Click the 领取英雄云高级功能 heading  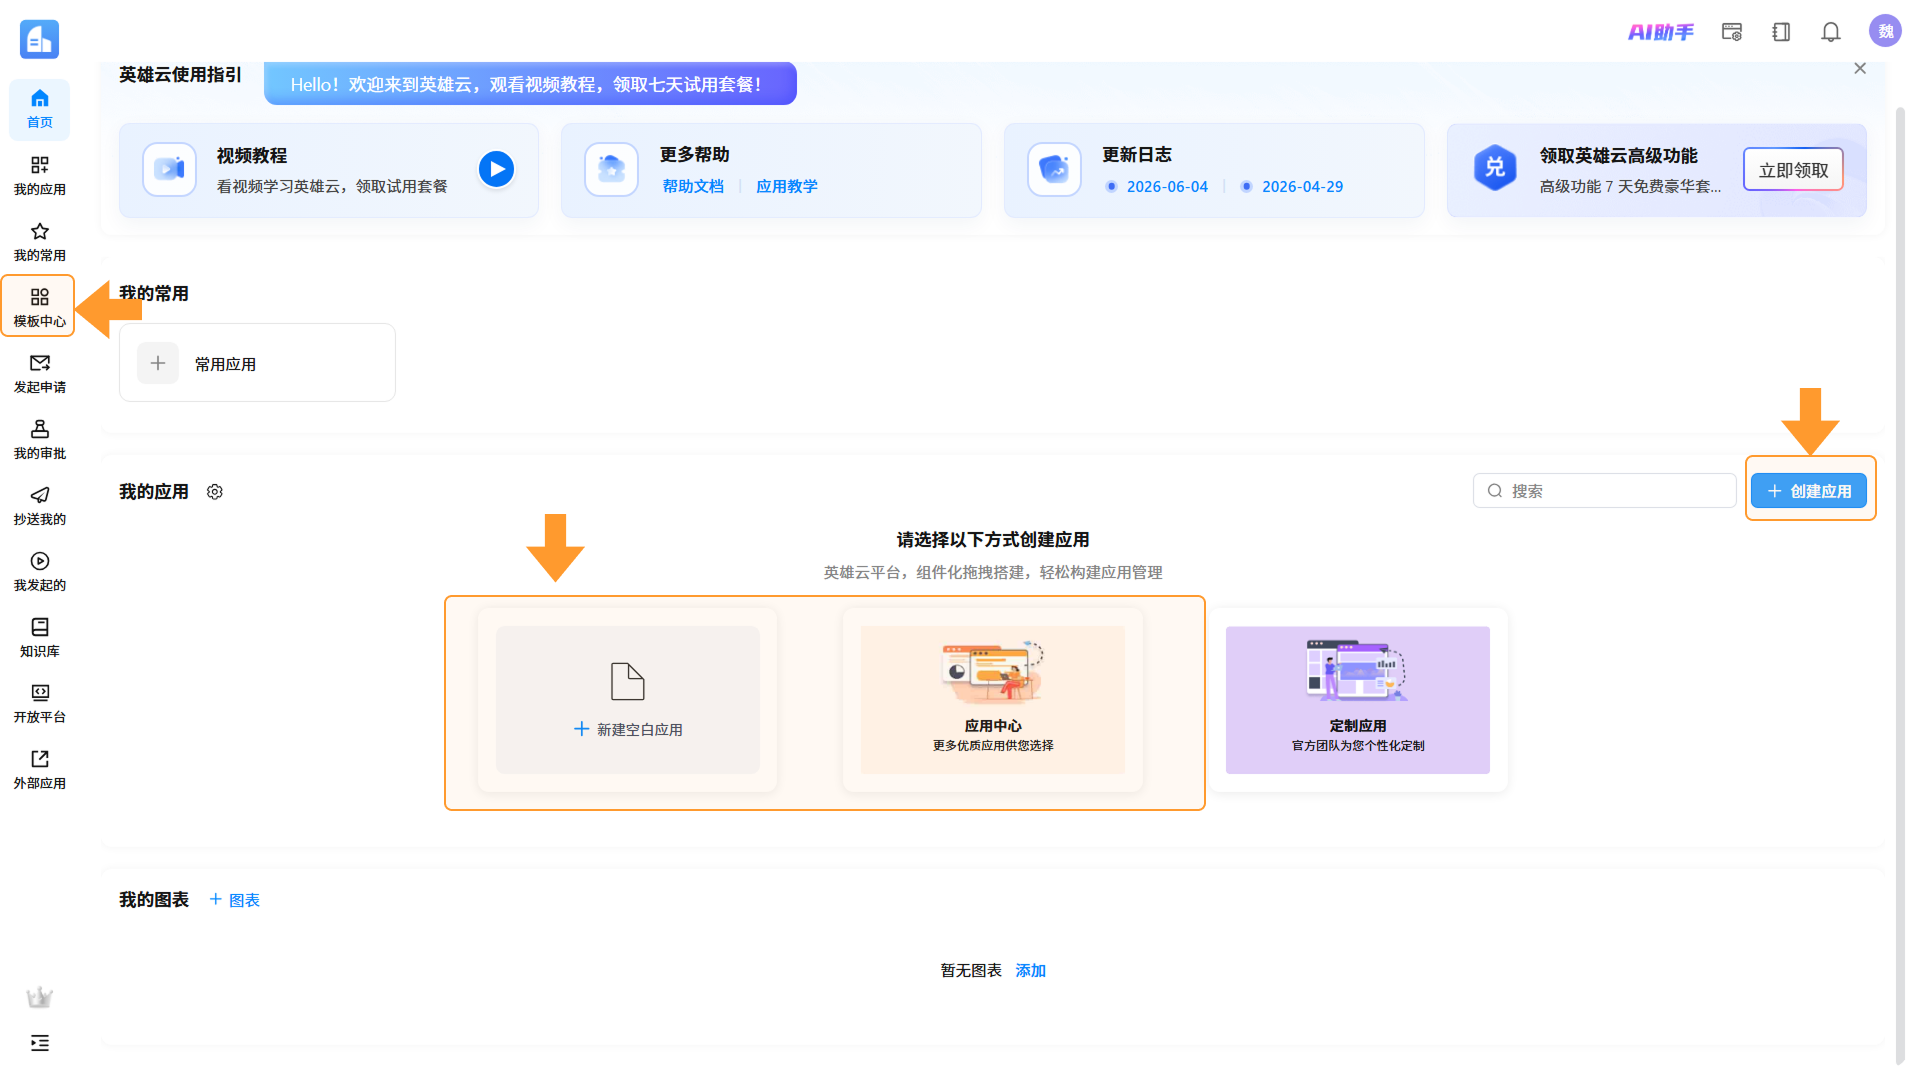coord(1618,156)
